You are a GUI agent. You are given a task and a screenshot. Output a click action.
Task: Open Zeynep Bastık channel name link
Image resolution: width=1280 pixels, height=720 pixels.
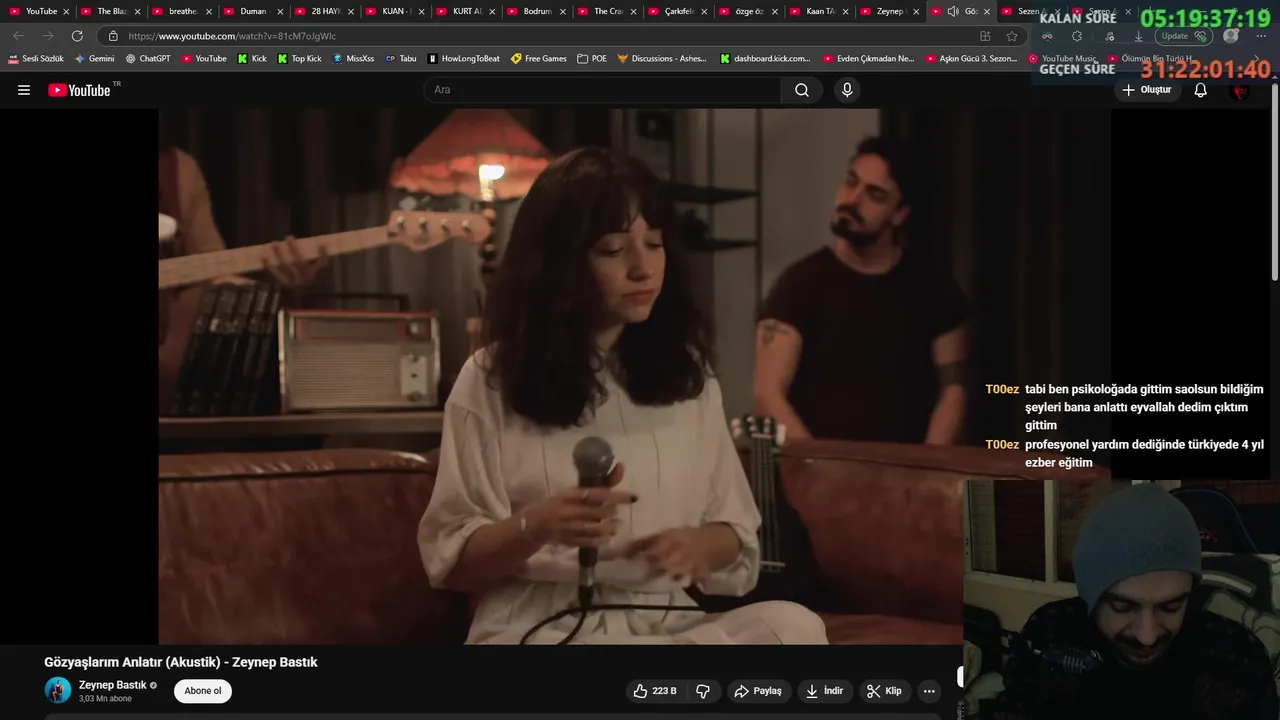point(113,685)
